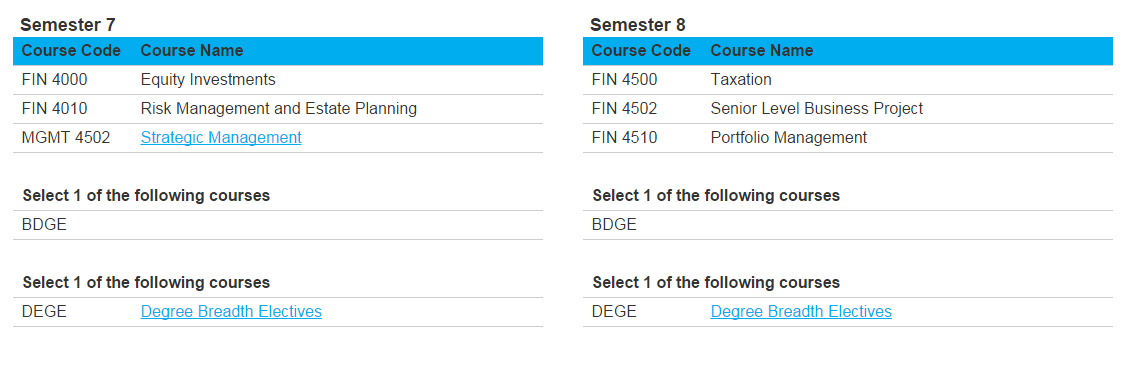Select Senior Level Business Project row
This screenshot has width=1127, height=377.
point(848,109)
